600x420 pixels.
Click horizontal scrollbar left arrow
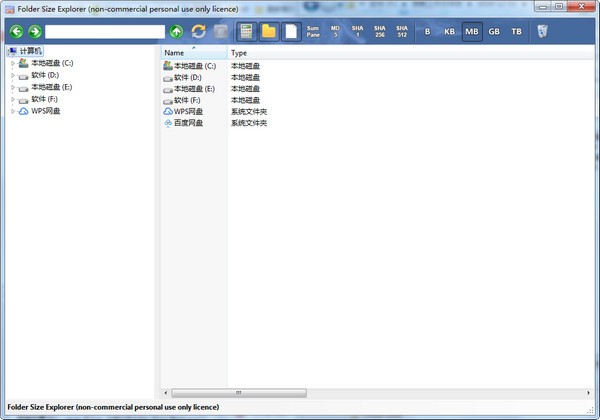[x=166, y=393]
